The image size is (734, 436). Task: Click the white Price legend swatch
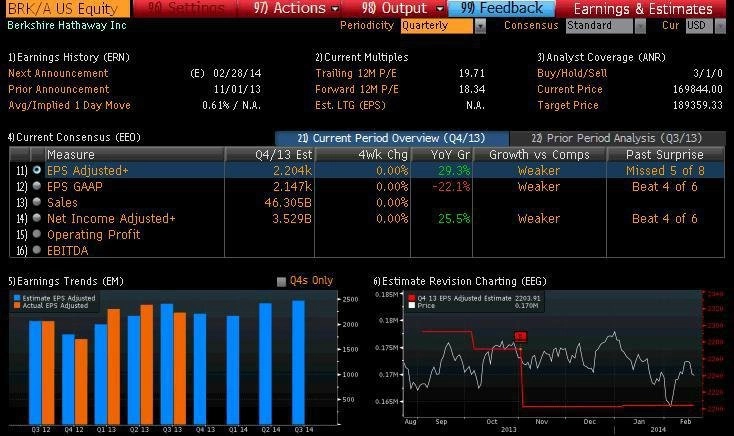click(411, 305)
